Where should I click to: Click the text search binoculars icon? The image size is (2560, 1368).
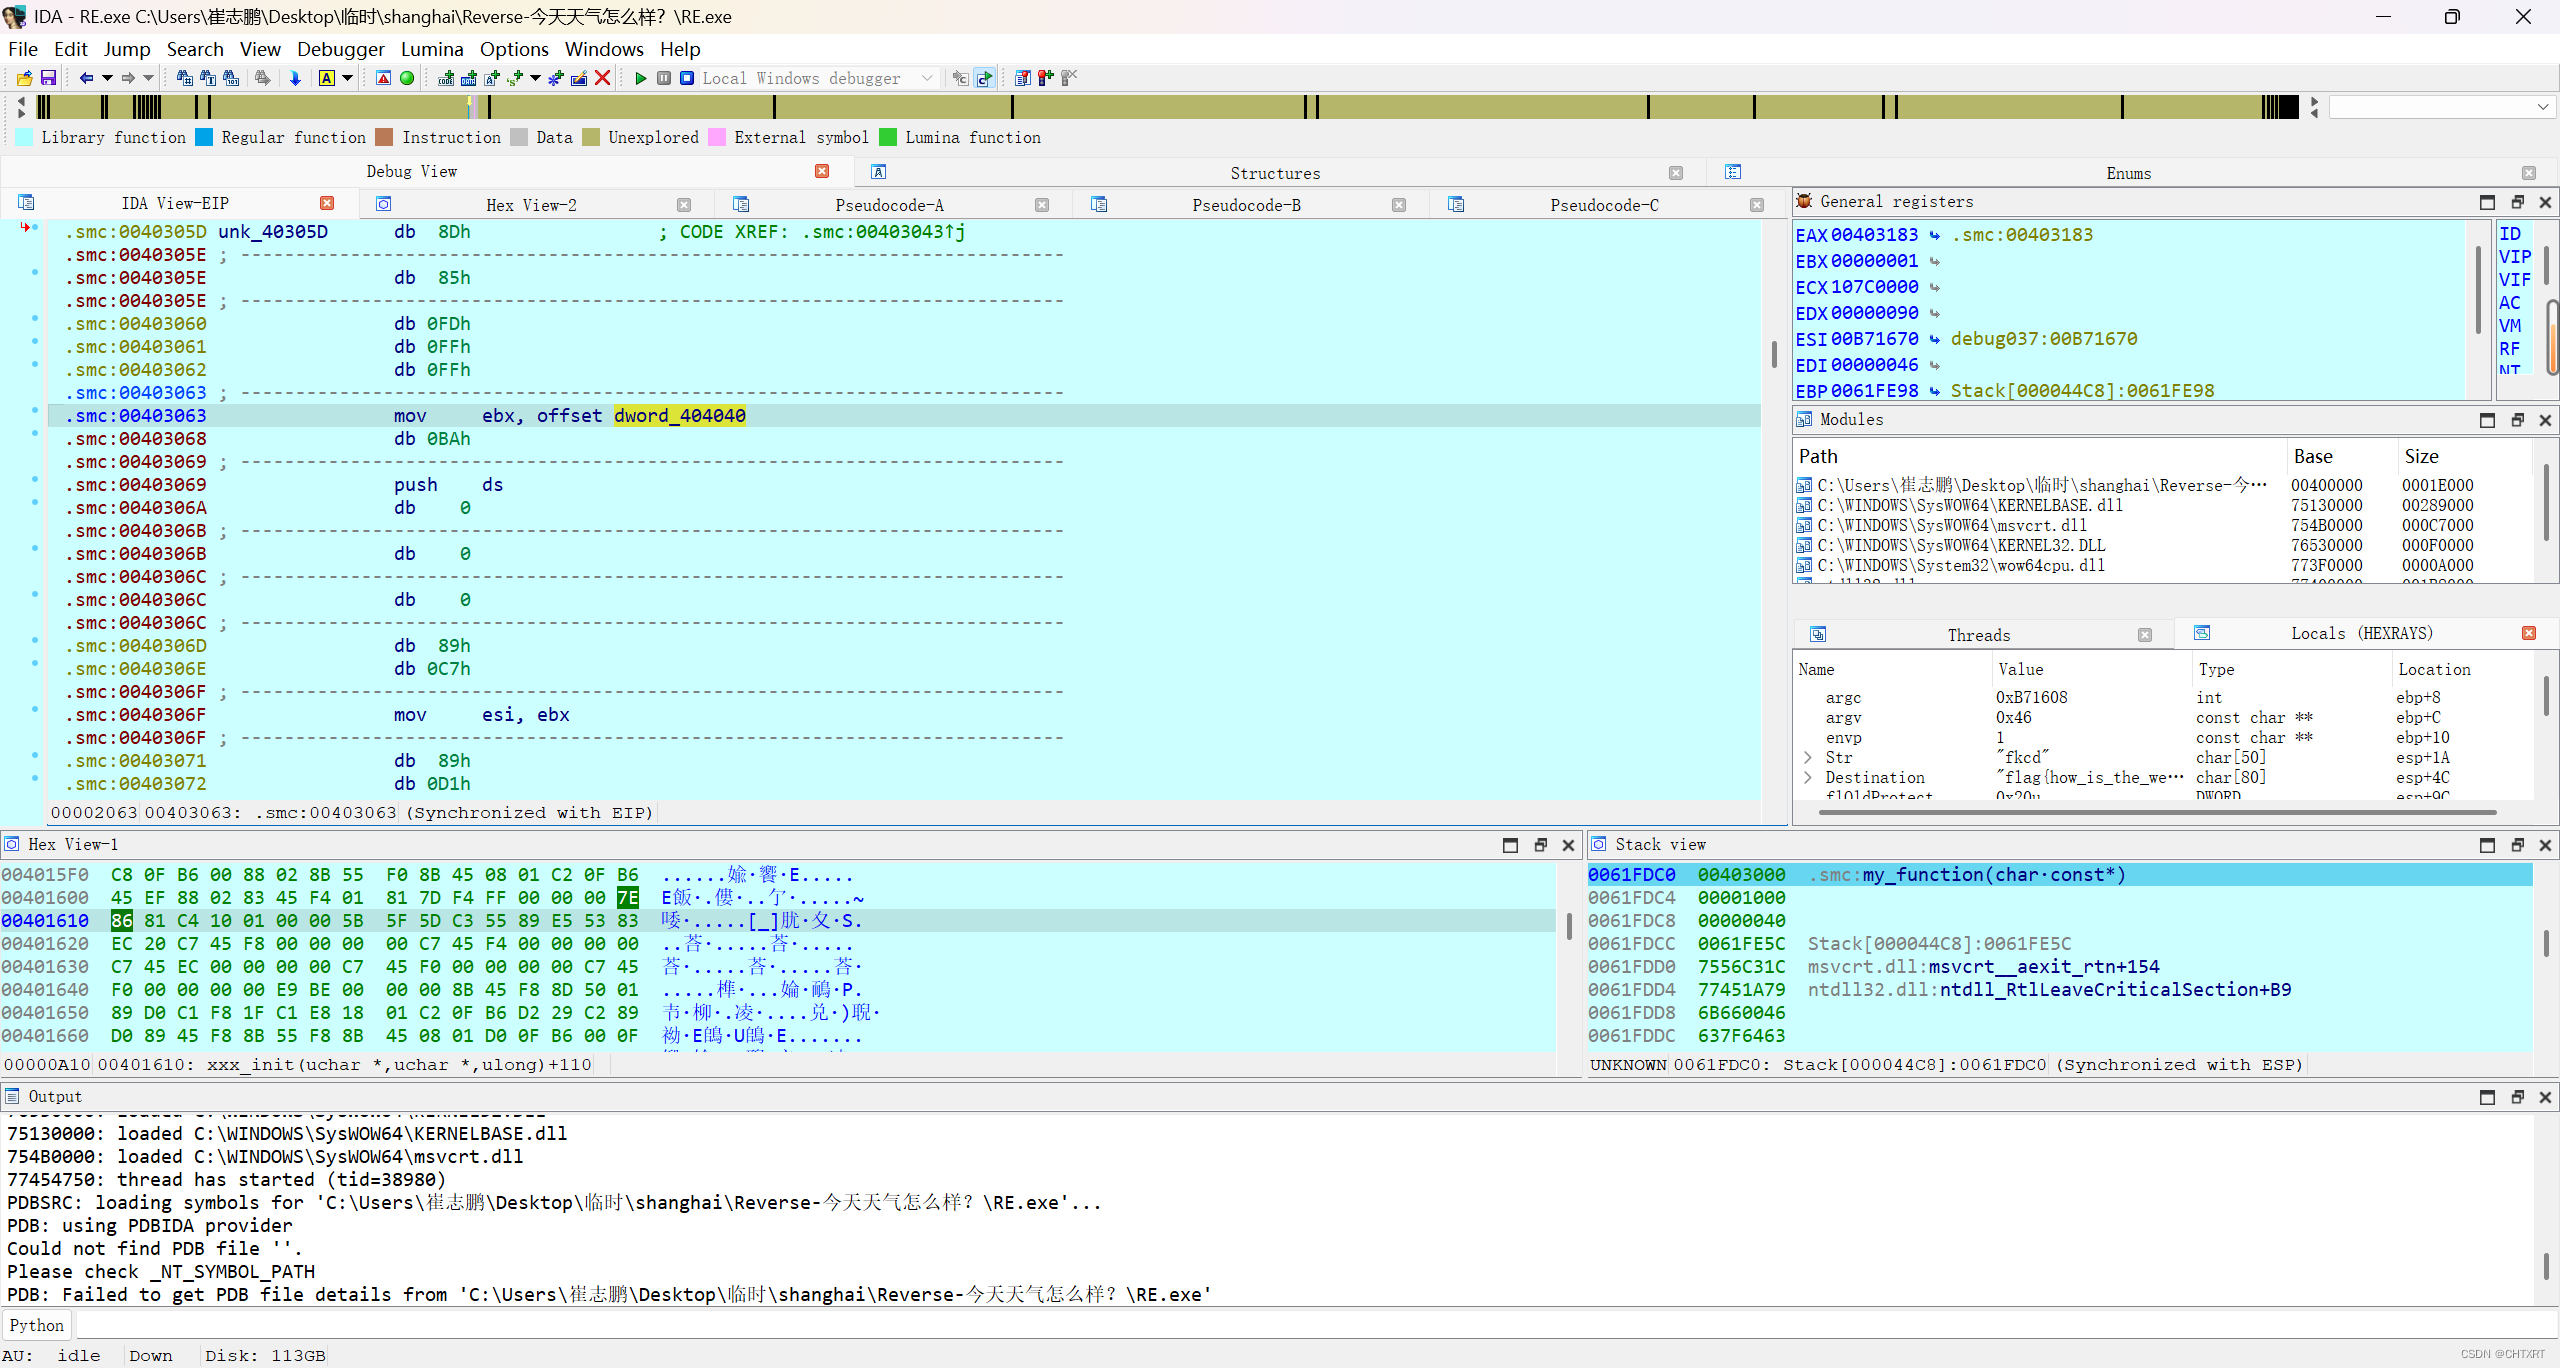(x=208, y=78)
